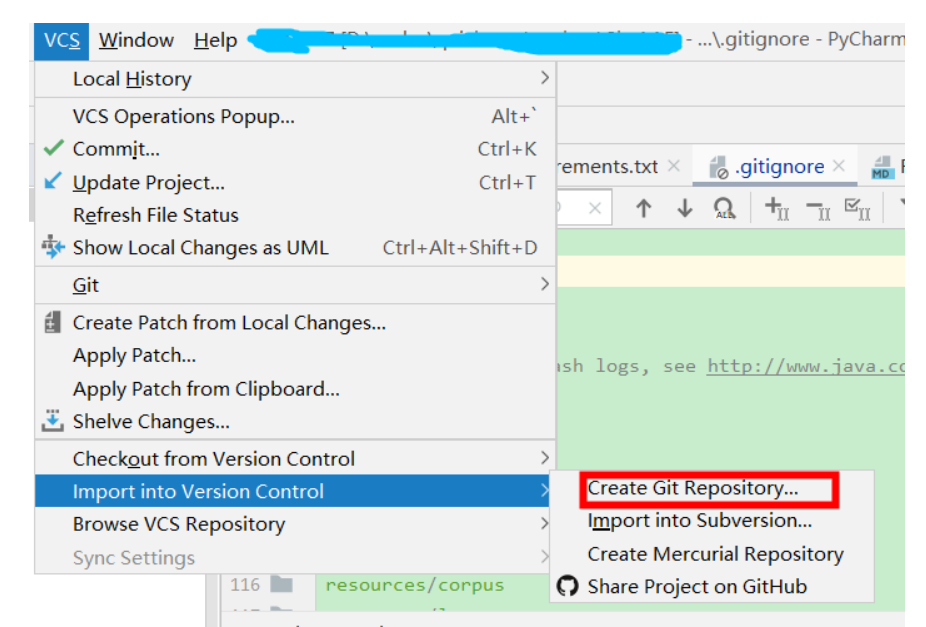Add selection for next occurrence icon
Image resolution: width=926 pixels, height=627 pixels.
point(777,208)
